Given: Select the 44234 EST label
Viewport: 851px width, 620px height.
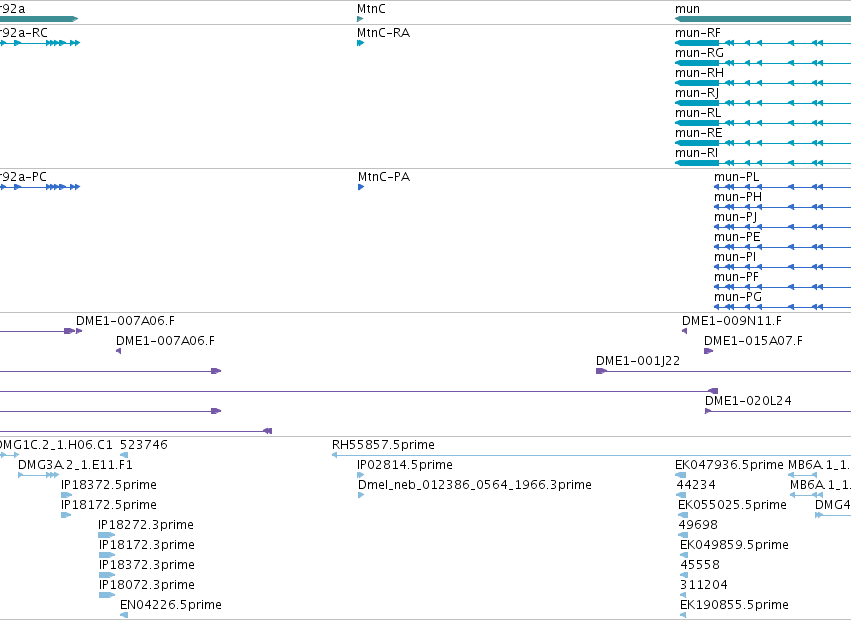Looking at the screenshot, I should (x=696, y=485).
